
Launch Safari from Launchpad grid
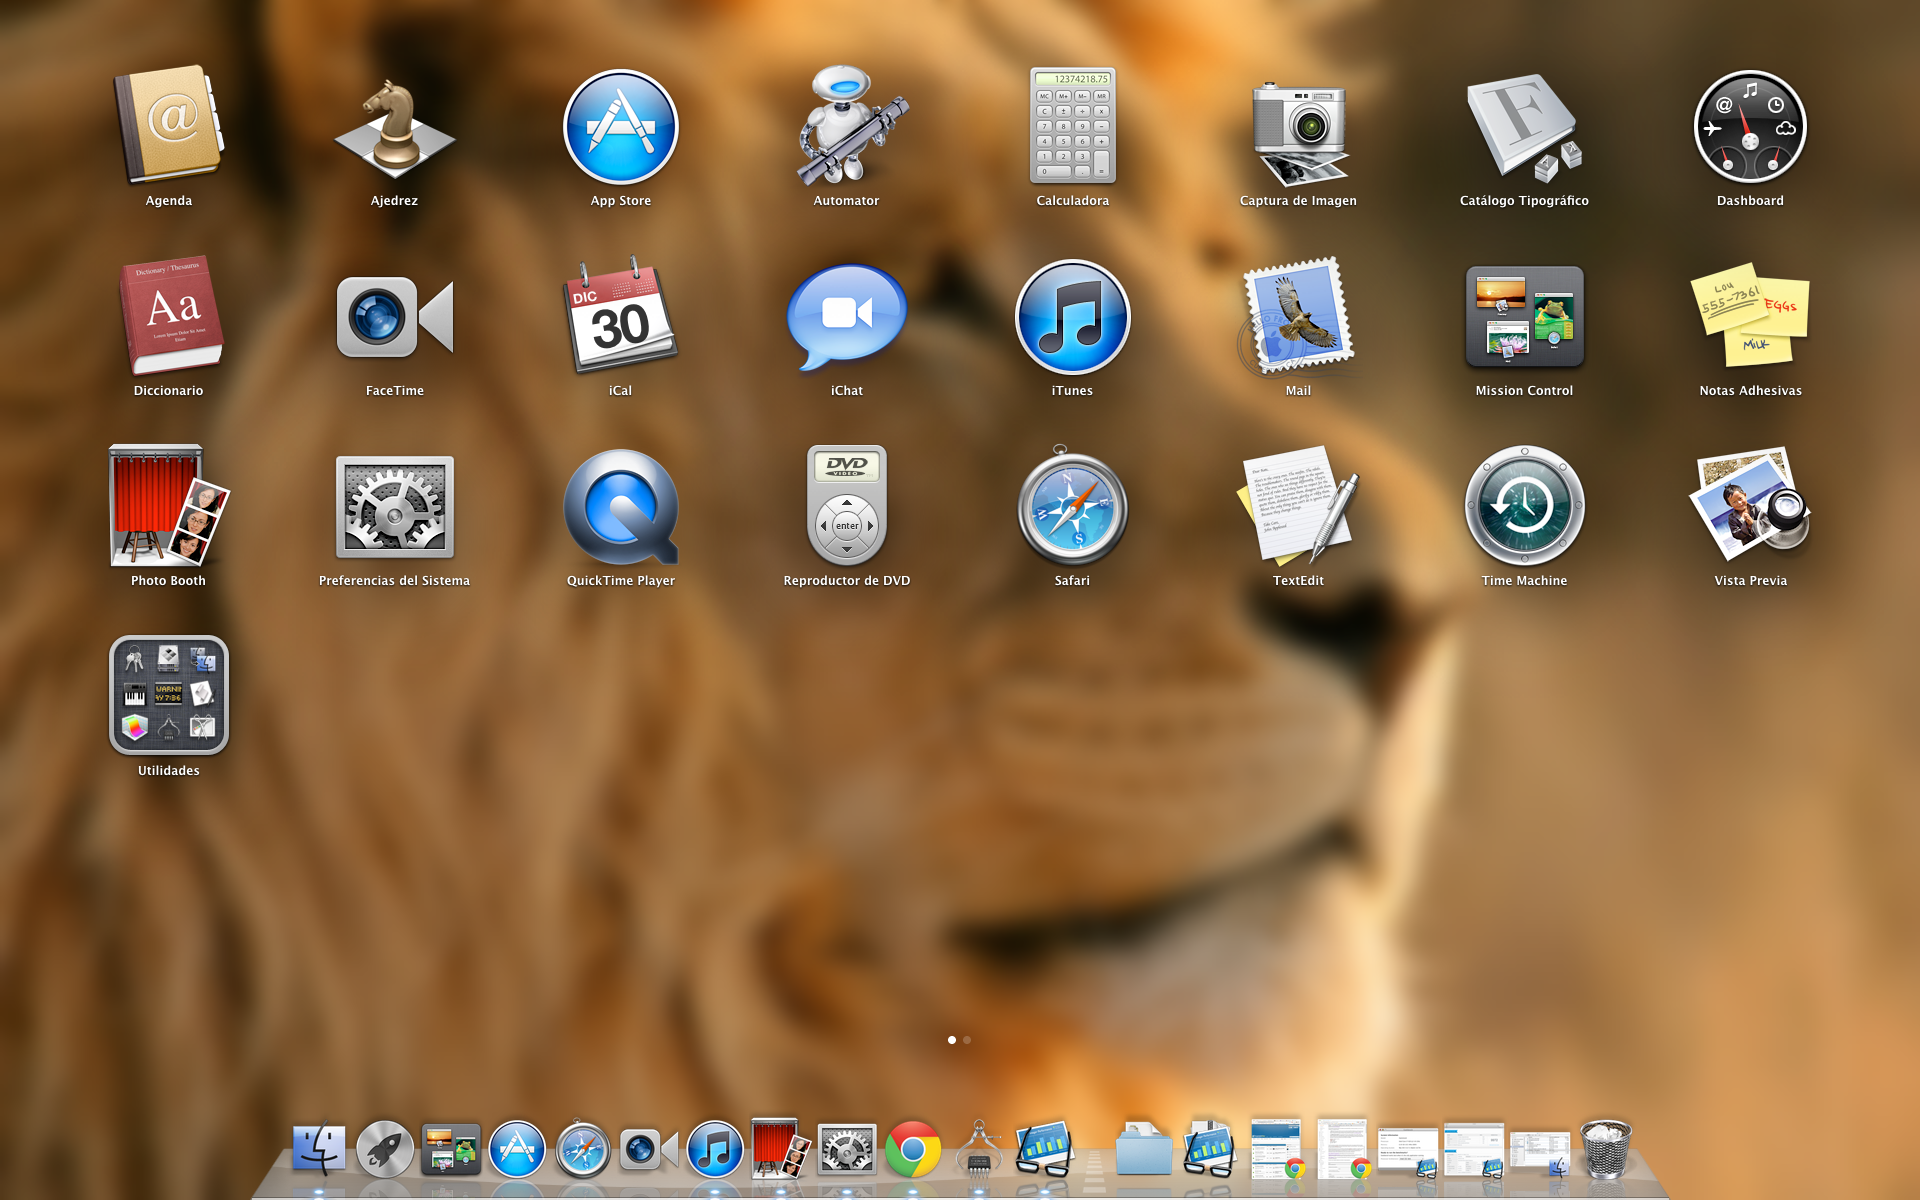[1072, 506]
